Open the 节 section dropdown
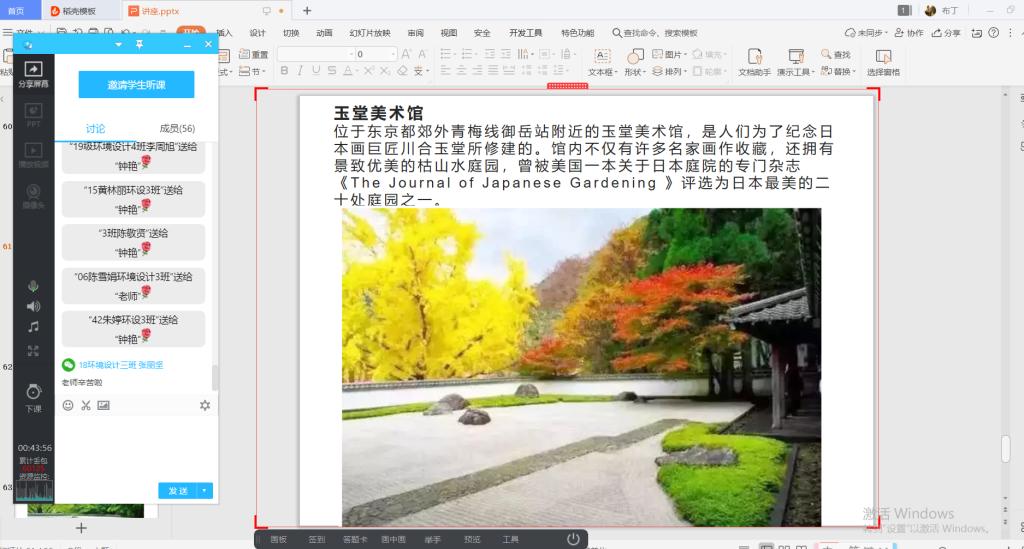1024x549 pixels. pos(253,71)
